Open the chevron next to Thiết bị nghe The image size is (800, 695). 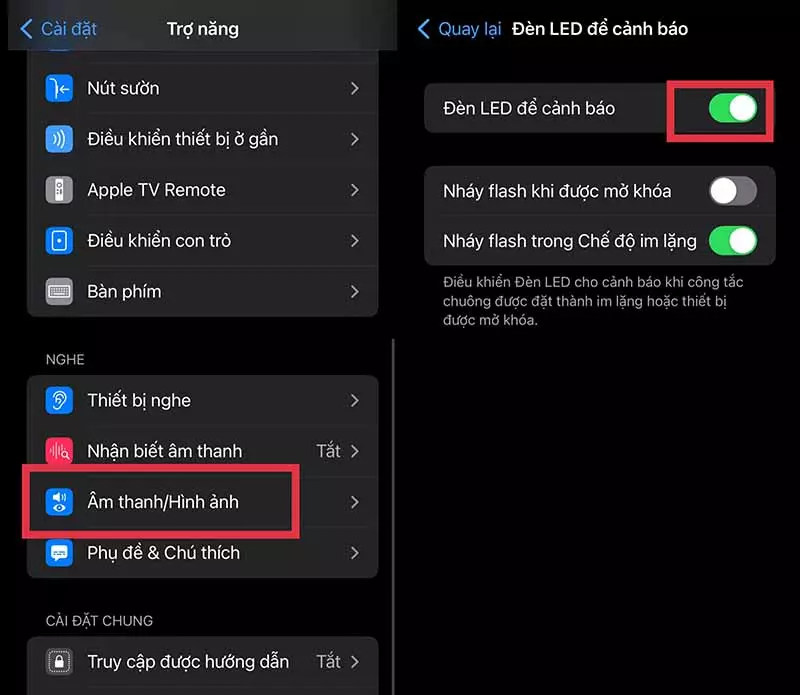(355, 401)
